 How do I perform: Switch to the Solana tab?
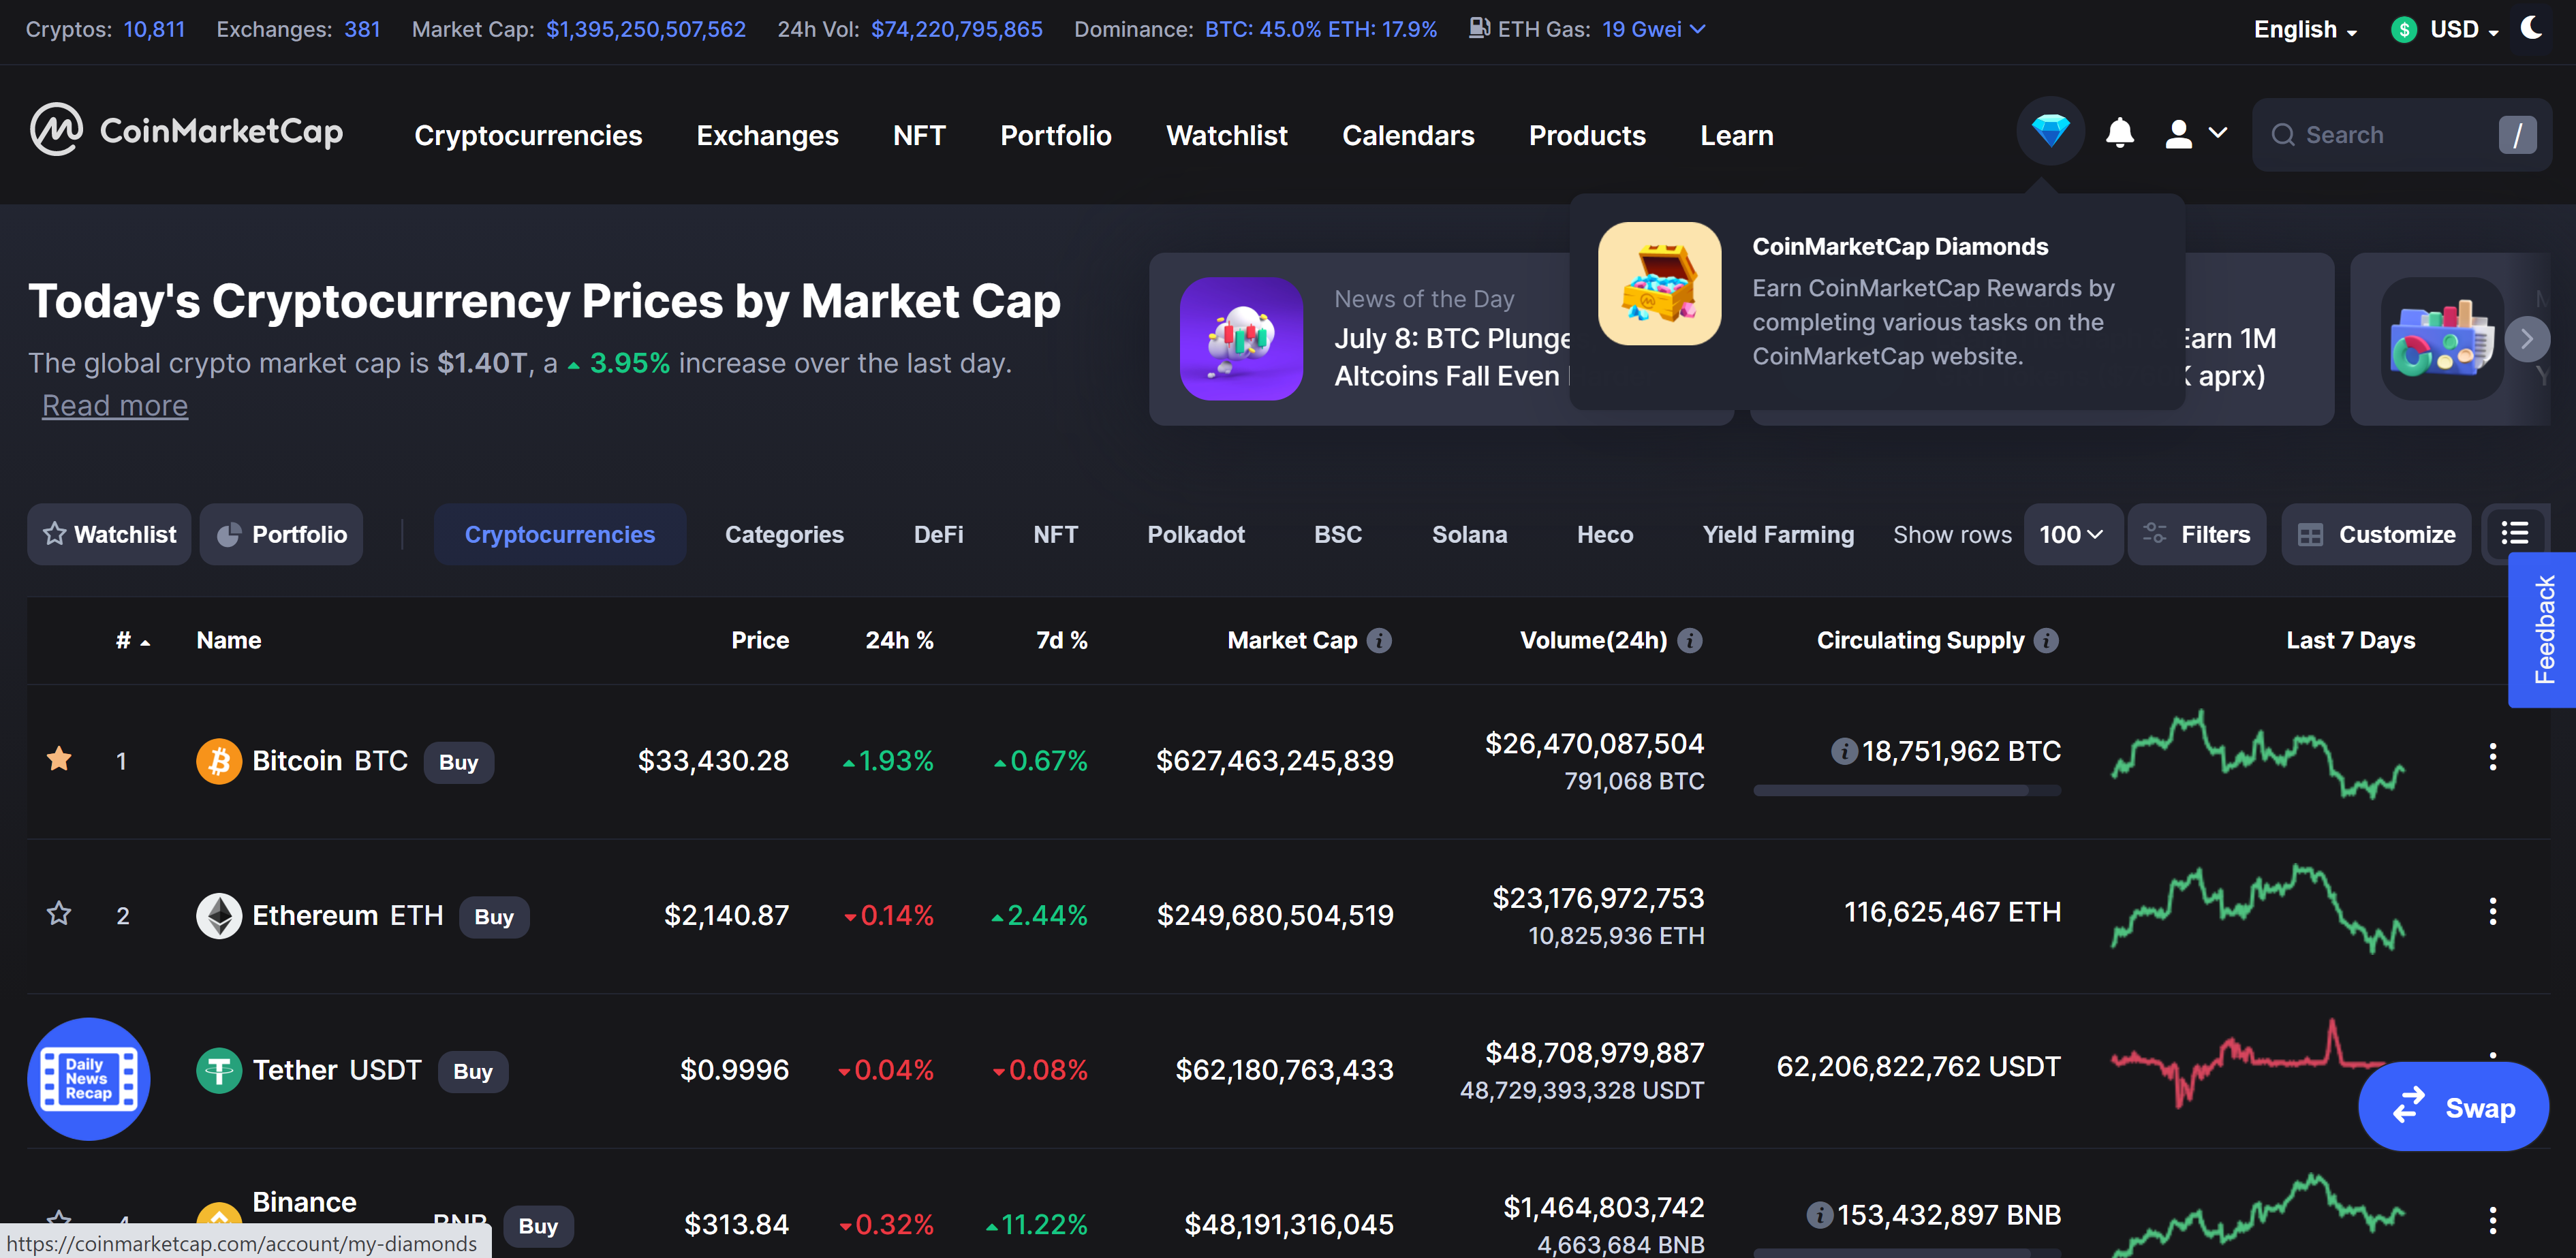click(x=1469, y=534)
